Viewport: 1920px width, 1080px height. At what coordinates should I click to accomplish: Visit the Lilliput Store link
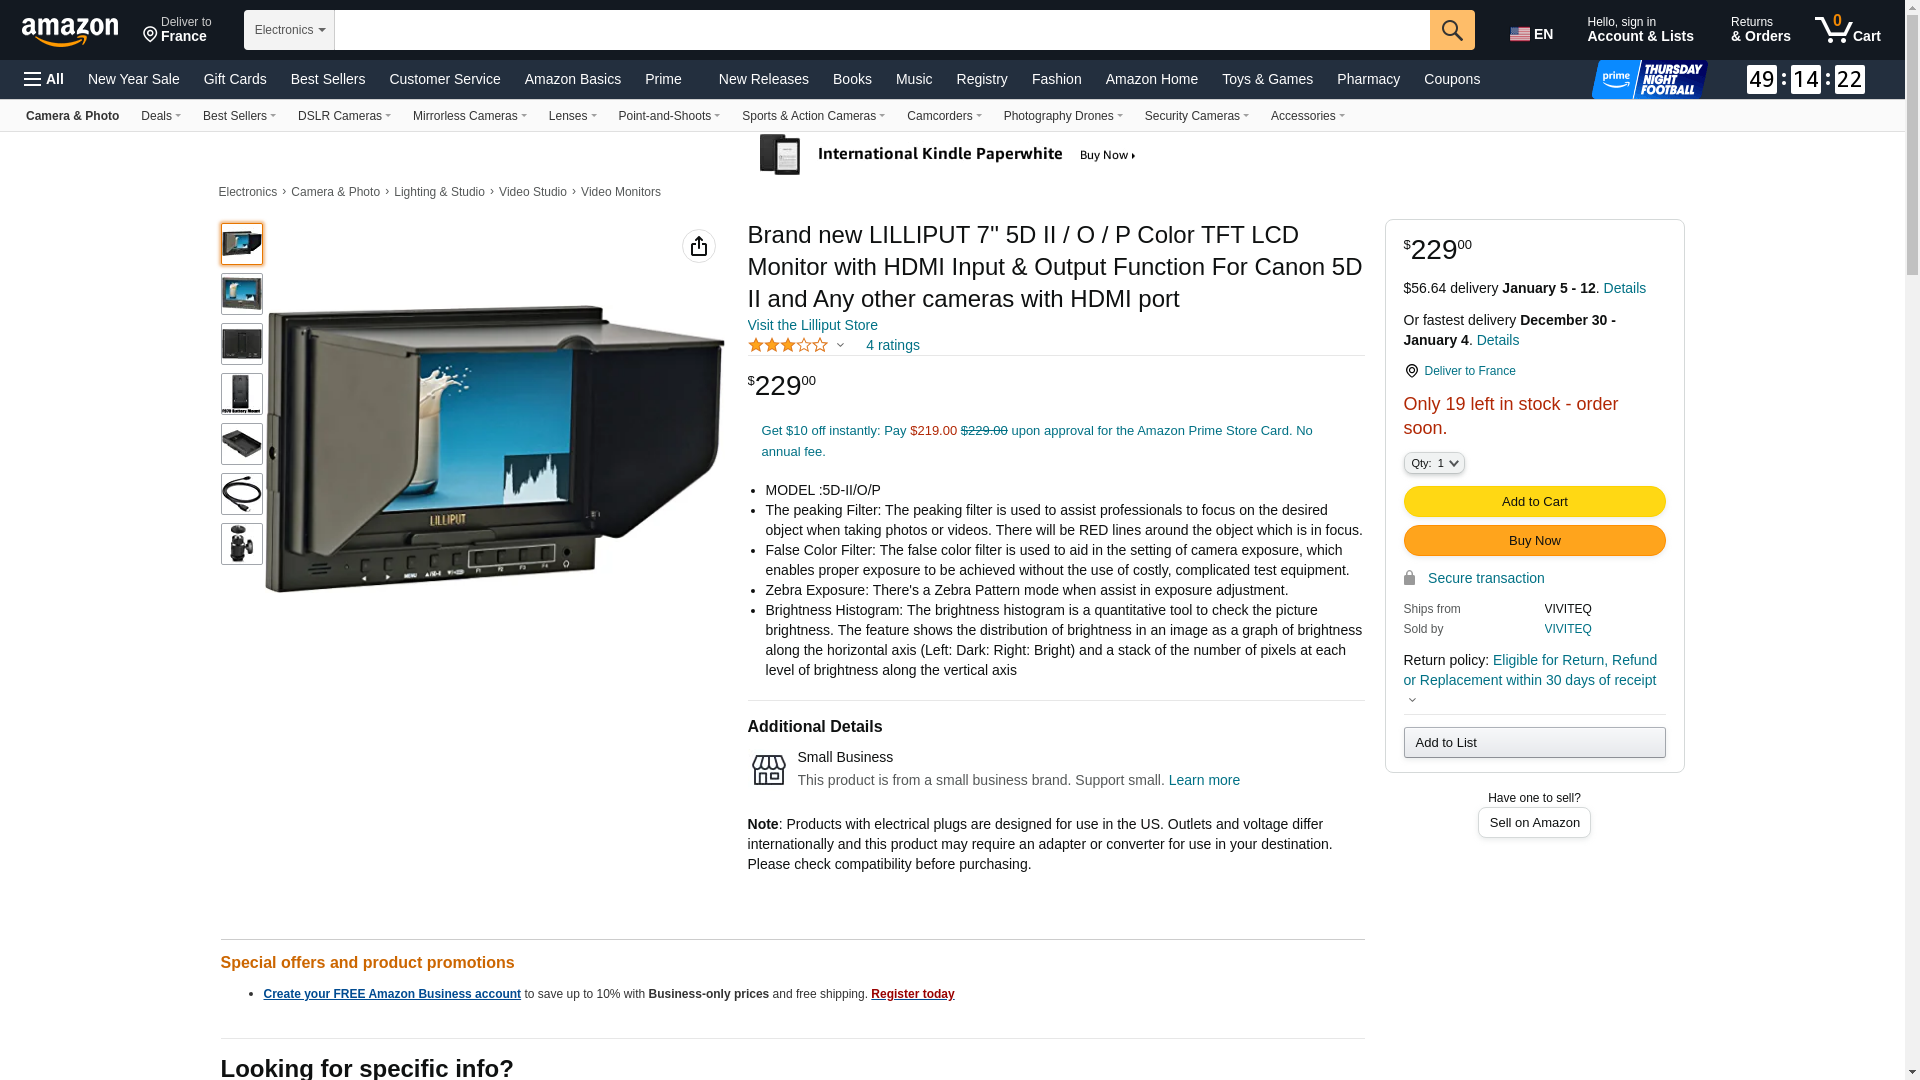coord(812,325)
